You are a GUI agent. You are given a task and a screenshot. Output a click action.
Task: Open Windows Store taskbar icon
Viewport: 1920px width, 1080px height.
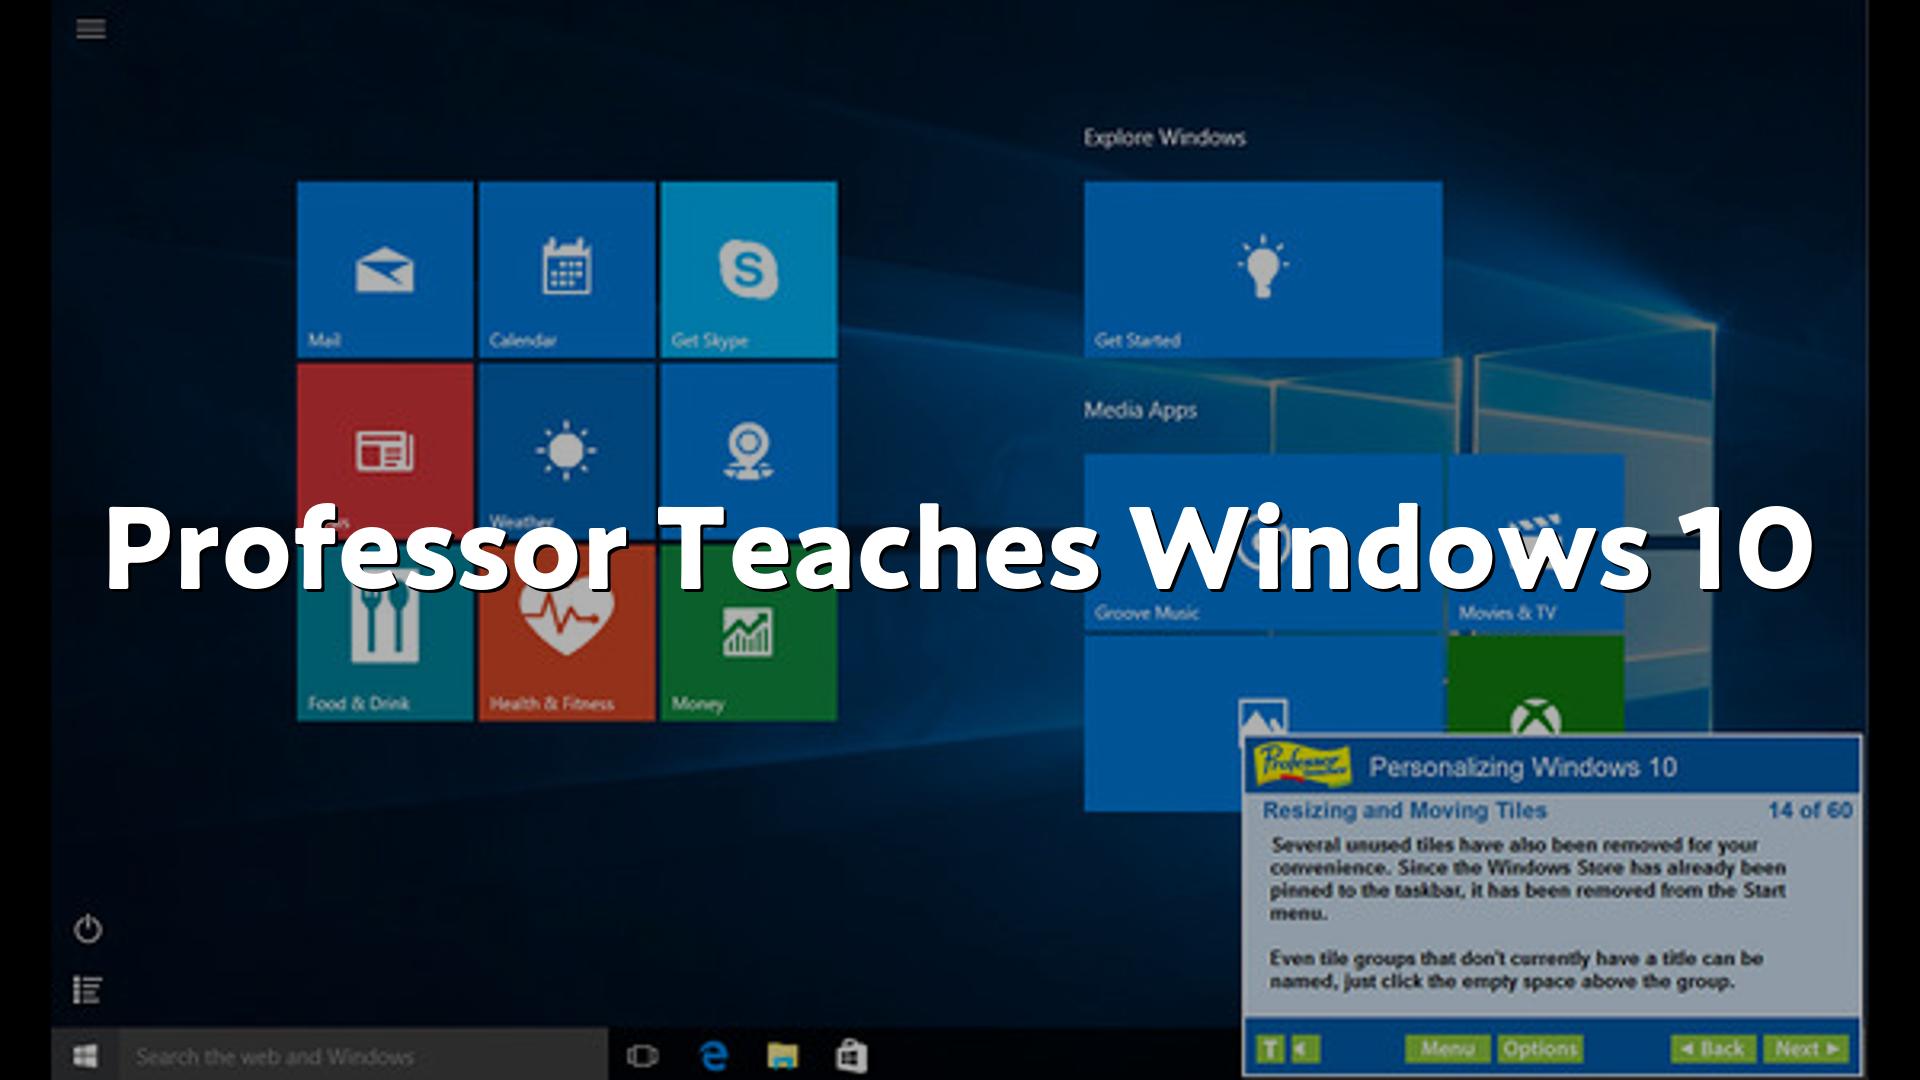coord(851,1055)
